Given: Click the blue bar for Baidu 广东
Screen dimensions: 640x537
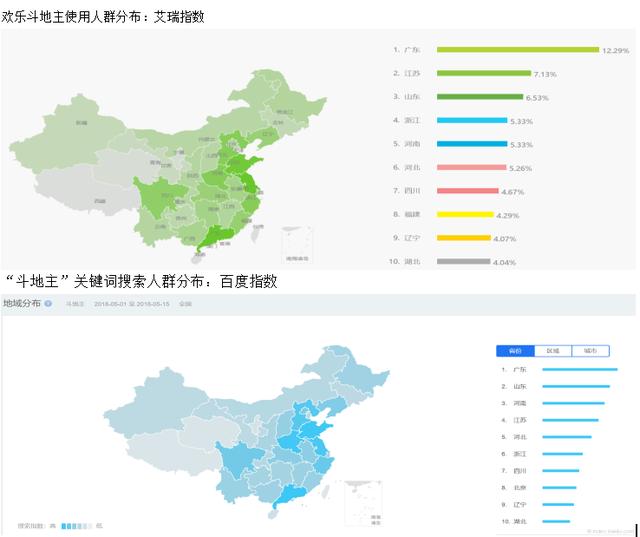Looking at the screenshot, I should coord(580,369).
